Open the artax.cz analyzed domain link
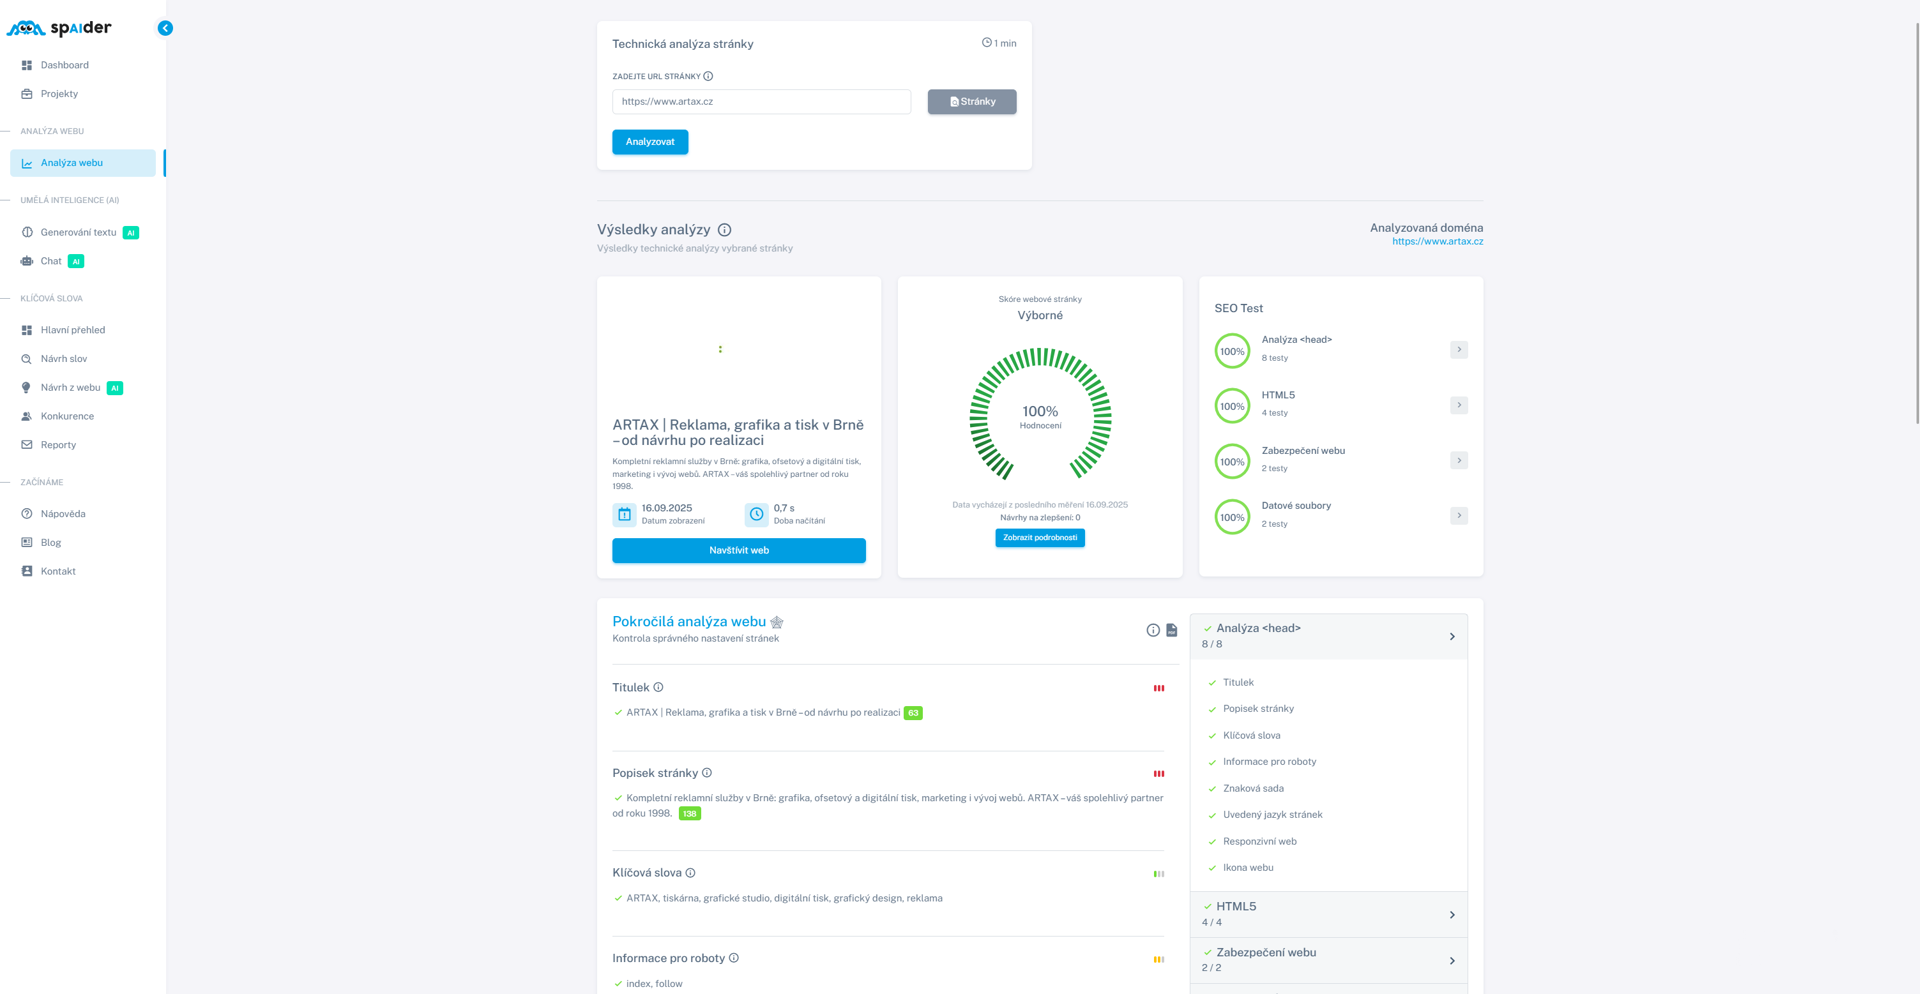Viewport: 1920px width, 994px height. (1437, 242)
